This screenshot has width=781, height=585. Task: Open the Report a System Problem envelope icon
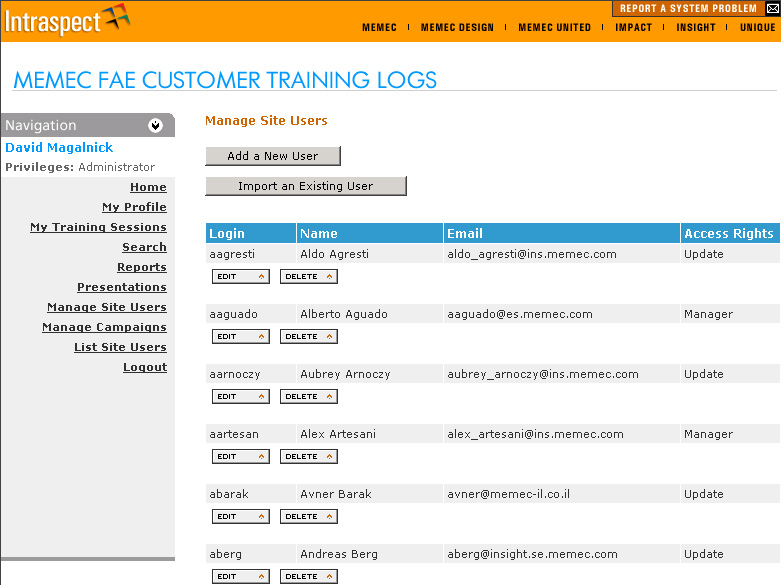[773, 8]
